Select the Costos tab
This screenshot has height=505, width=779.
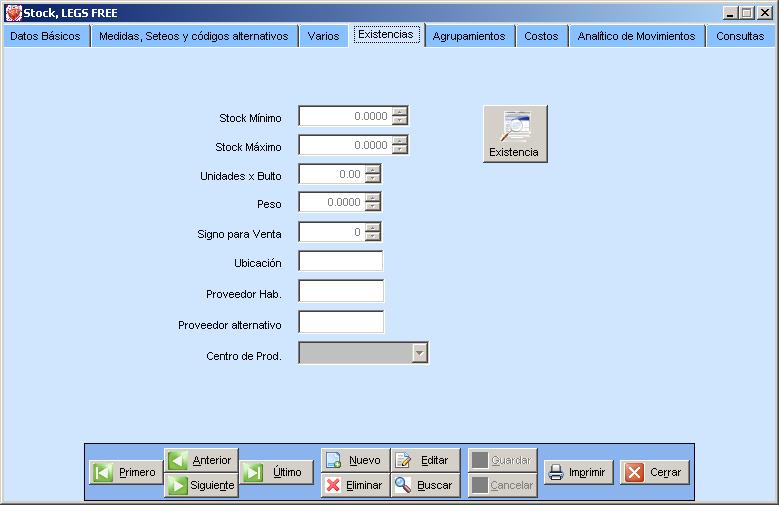[x=541, y=36]
